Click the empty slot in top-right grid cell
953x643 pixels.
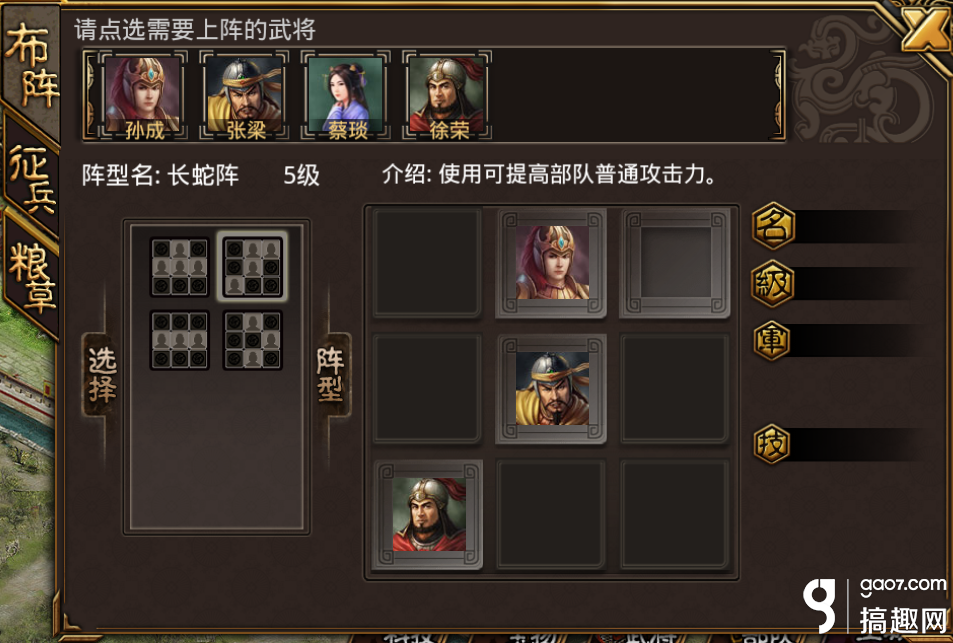pos(675,263)
